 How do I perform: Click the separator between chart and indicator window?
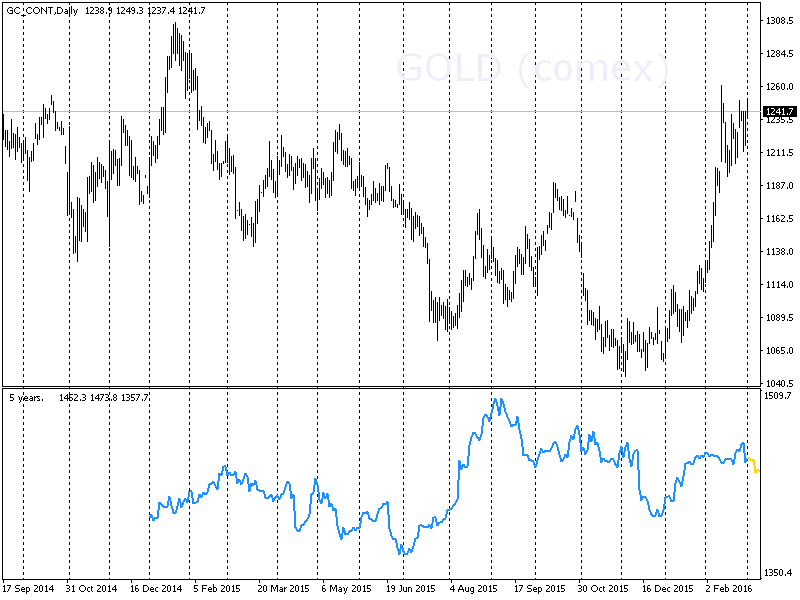coord(400,386)
